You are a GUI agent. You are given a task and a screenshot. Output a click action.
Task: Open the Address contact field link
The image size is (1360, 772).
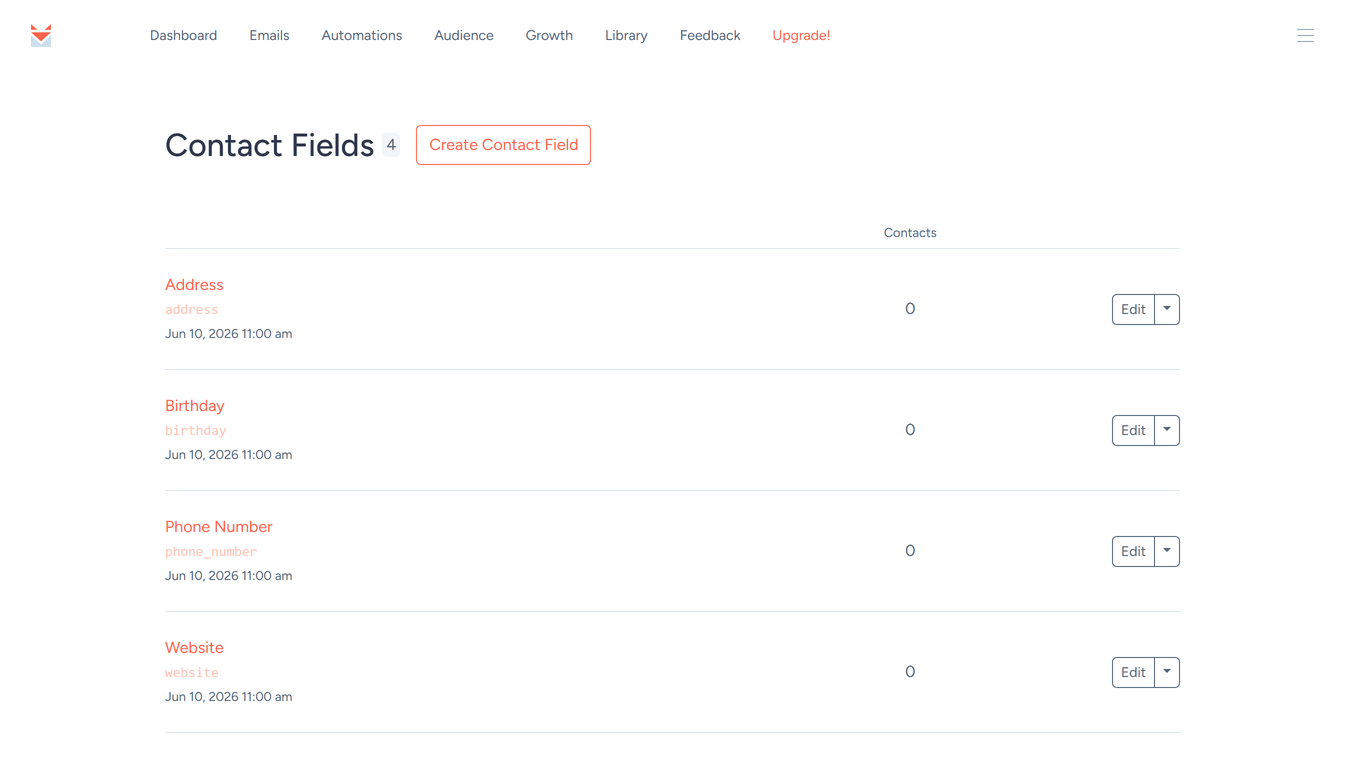194,285
